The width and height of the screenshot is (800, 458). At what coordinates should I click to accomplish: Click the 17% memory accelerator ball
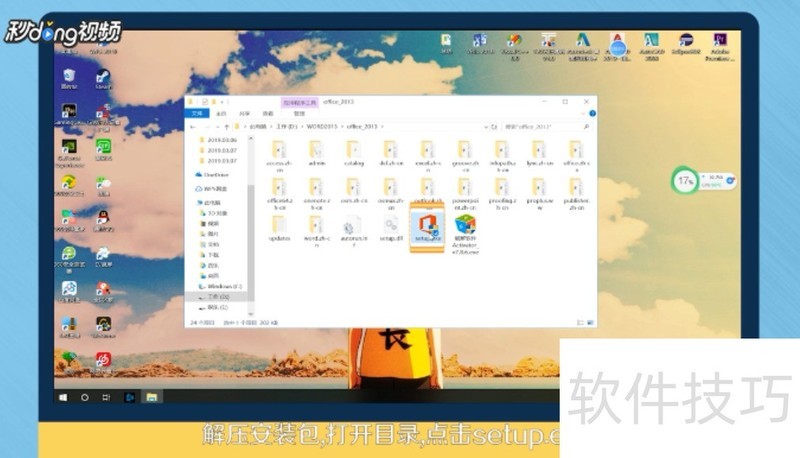pyautogui.click(x=684, y=181)
